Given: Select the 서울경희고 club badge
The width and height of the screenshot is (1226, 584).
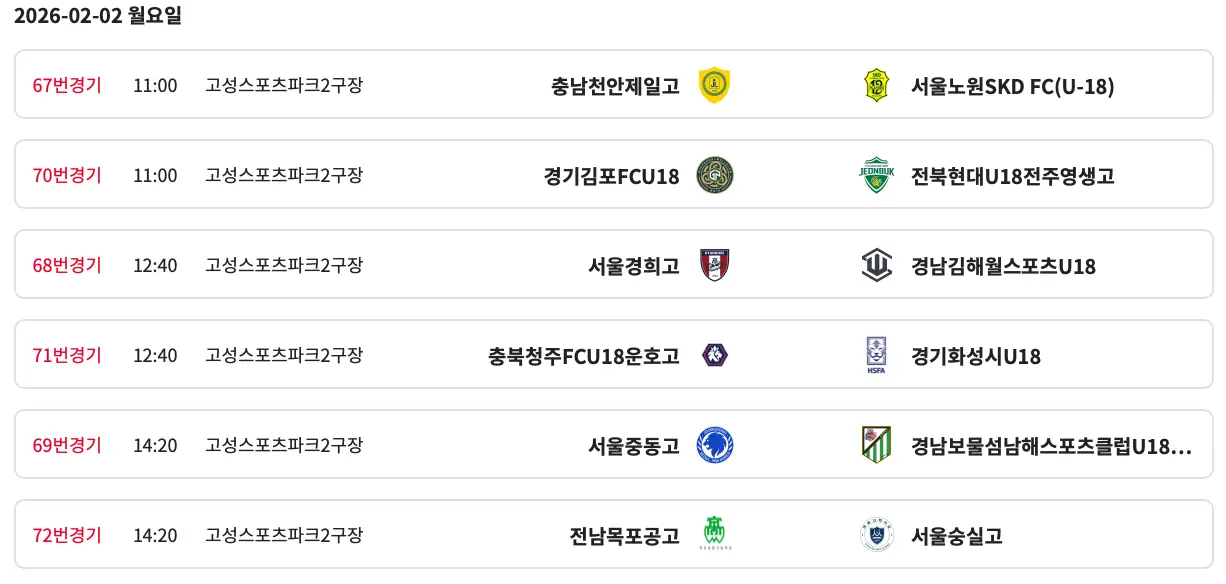Looking at the screenshot, I should pos(714,265).
